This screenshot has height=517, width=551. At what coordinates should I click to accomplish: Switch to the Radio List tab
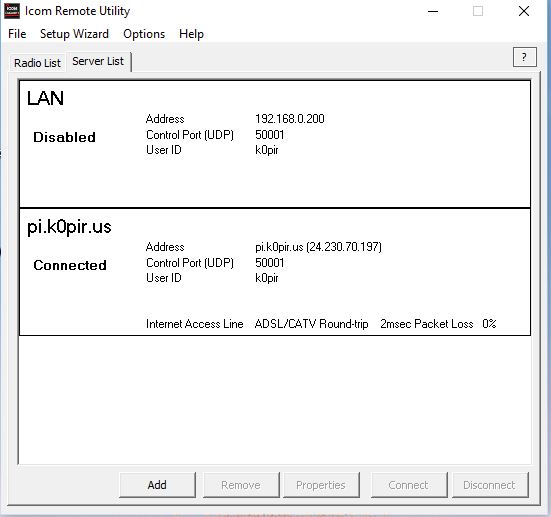point(37,63)
